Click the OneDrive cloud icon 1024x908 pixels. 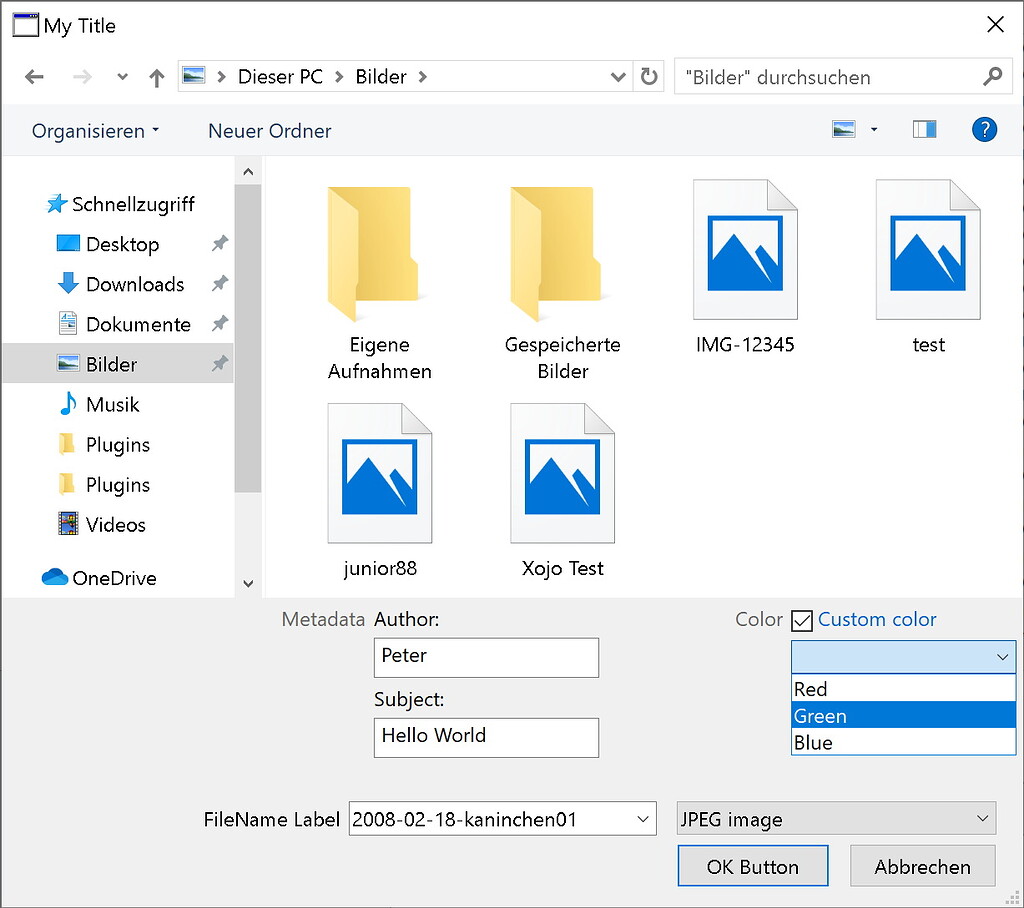(55, 578)
